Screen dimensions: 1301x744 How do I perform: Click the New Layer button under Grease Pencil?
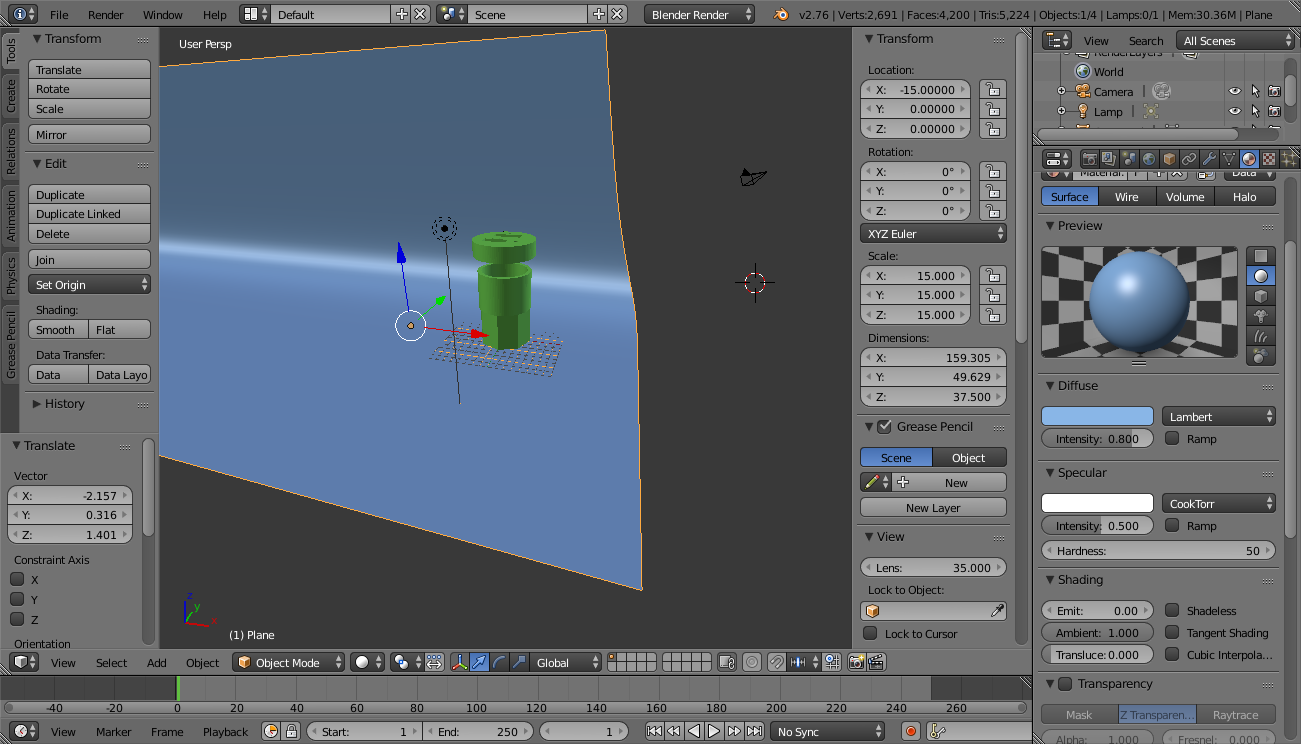pyautogui.click(x=932, y=507)
